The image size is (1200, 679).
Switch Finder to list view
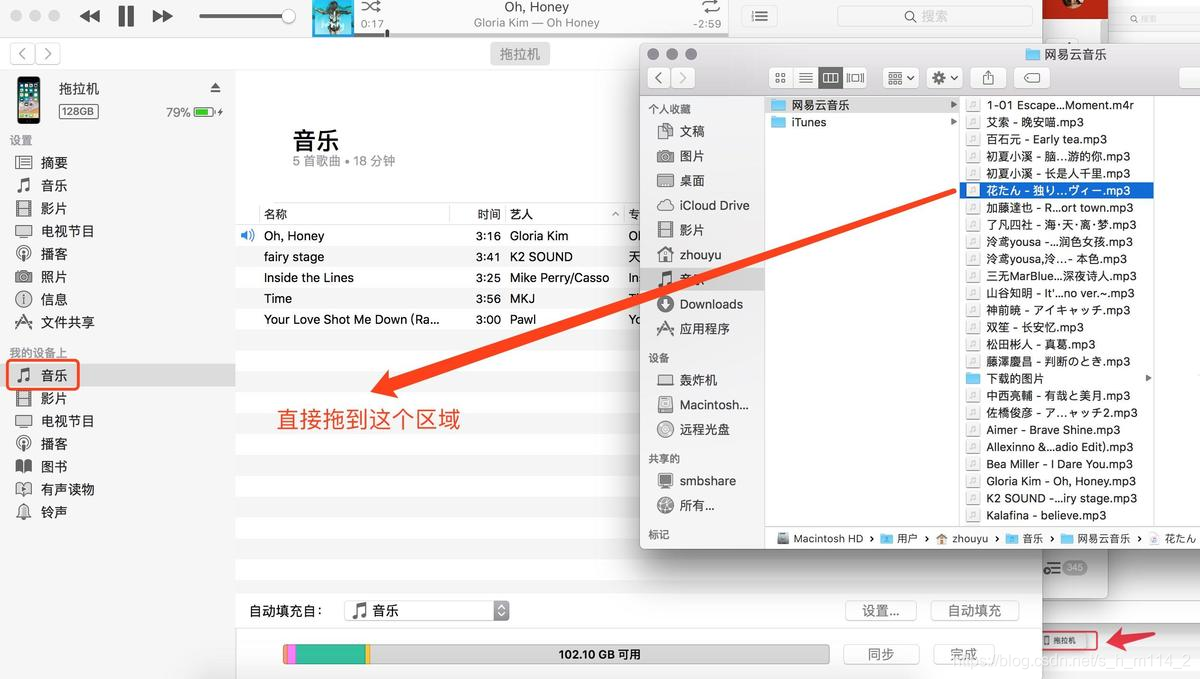click(806, 78)
